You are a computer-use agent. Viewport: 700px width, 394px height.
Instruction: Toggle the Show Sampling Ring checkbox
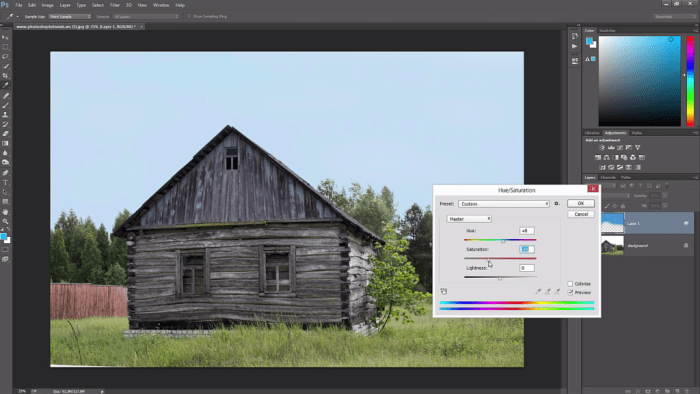(x=189, y=17)
